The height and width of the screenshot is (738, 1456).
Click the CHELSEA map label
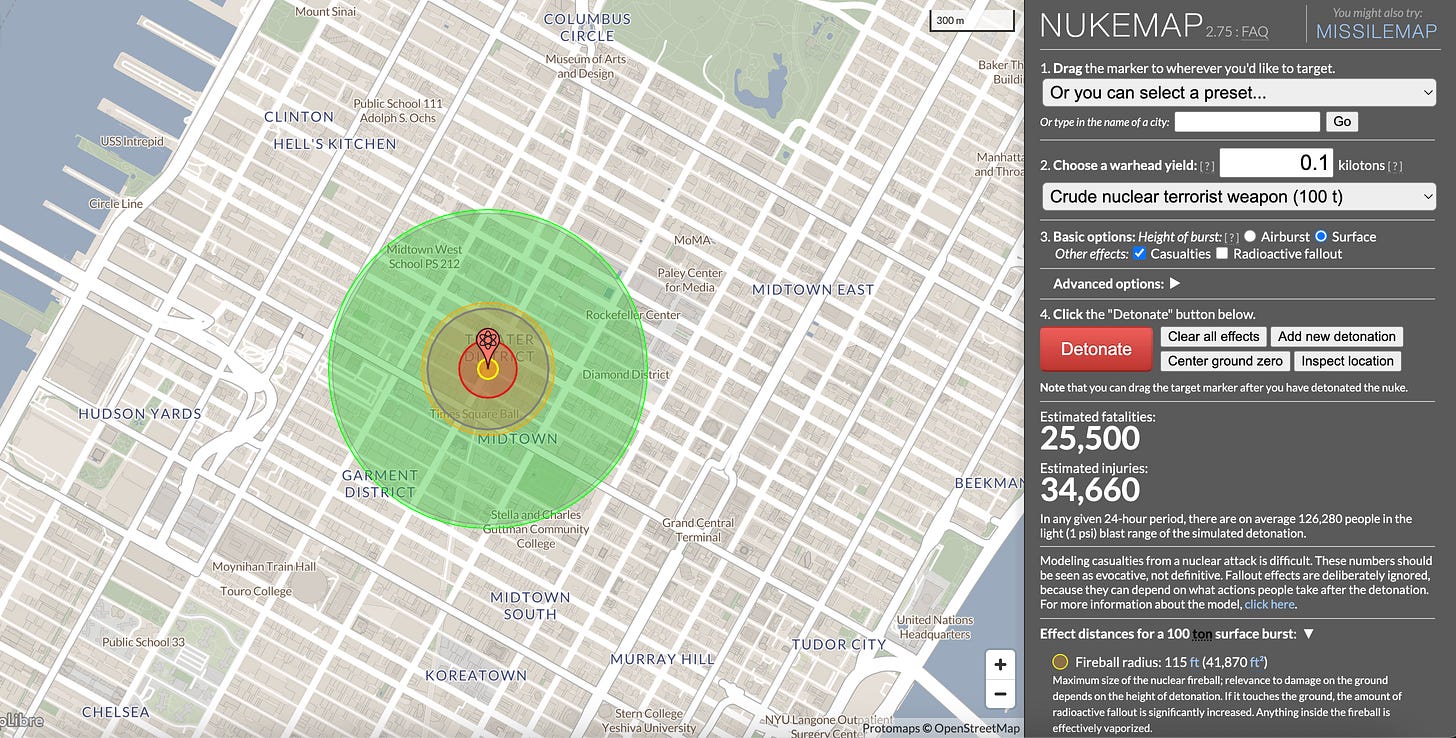(x=115, y=712)
